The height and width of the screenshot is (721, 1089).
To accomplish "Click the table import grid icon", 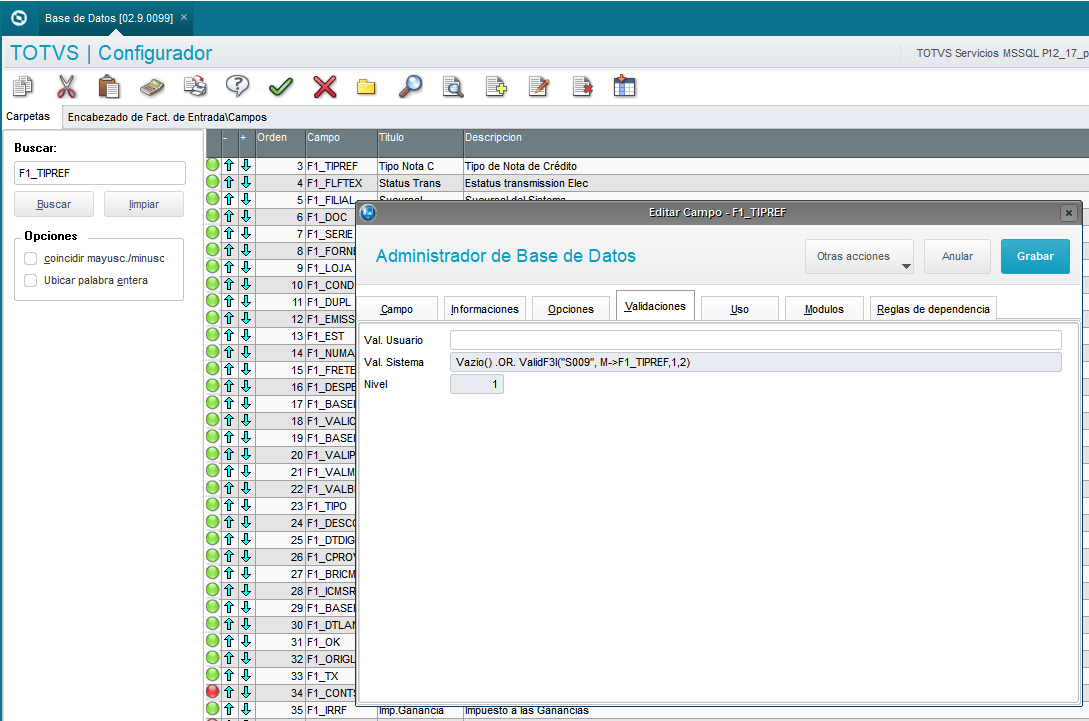I will (624, 87).
